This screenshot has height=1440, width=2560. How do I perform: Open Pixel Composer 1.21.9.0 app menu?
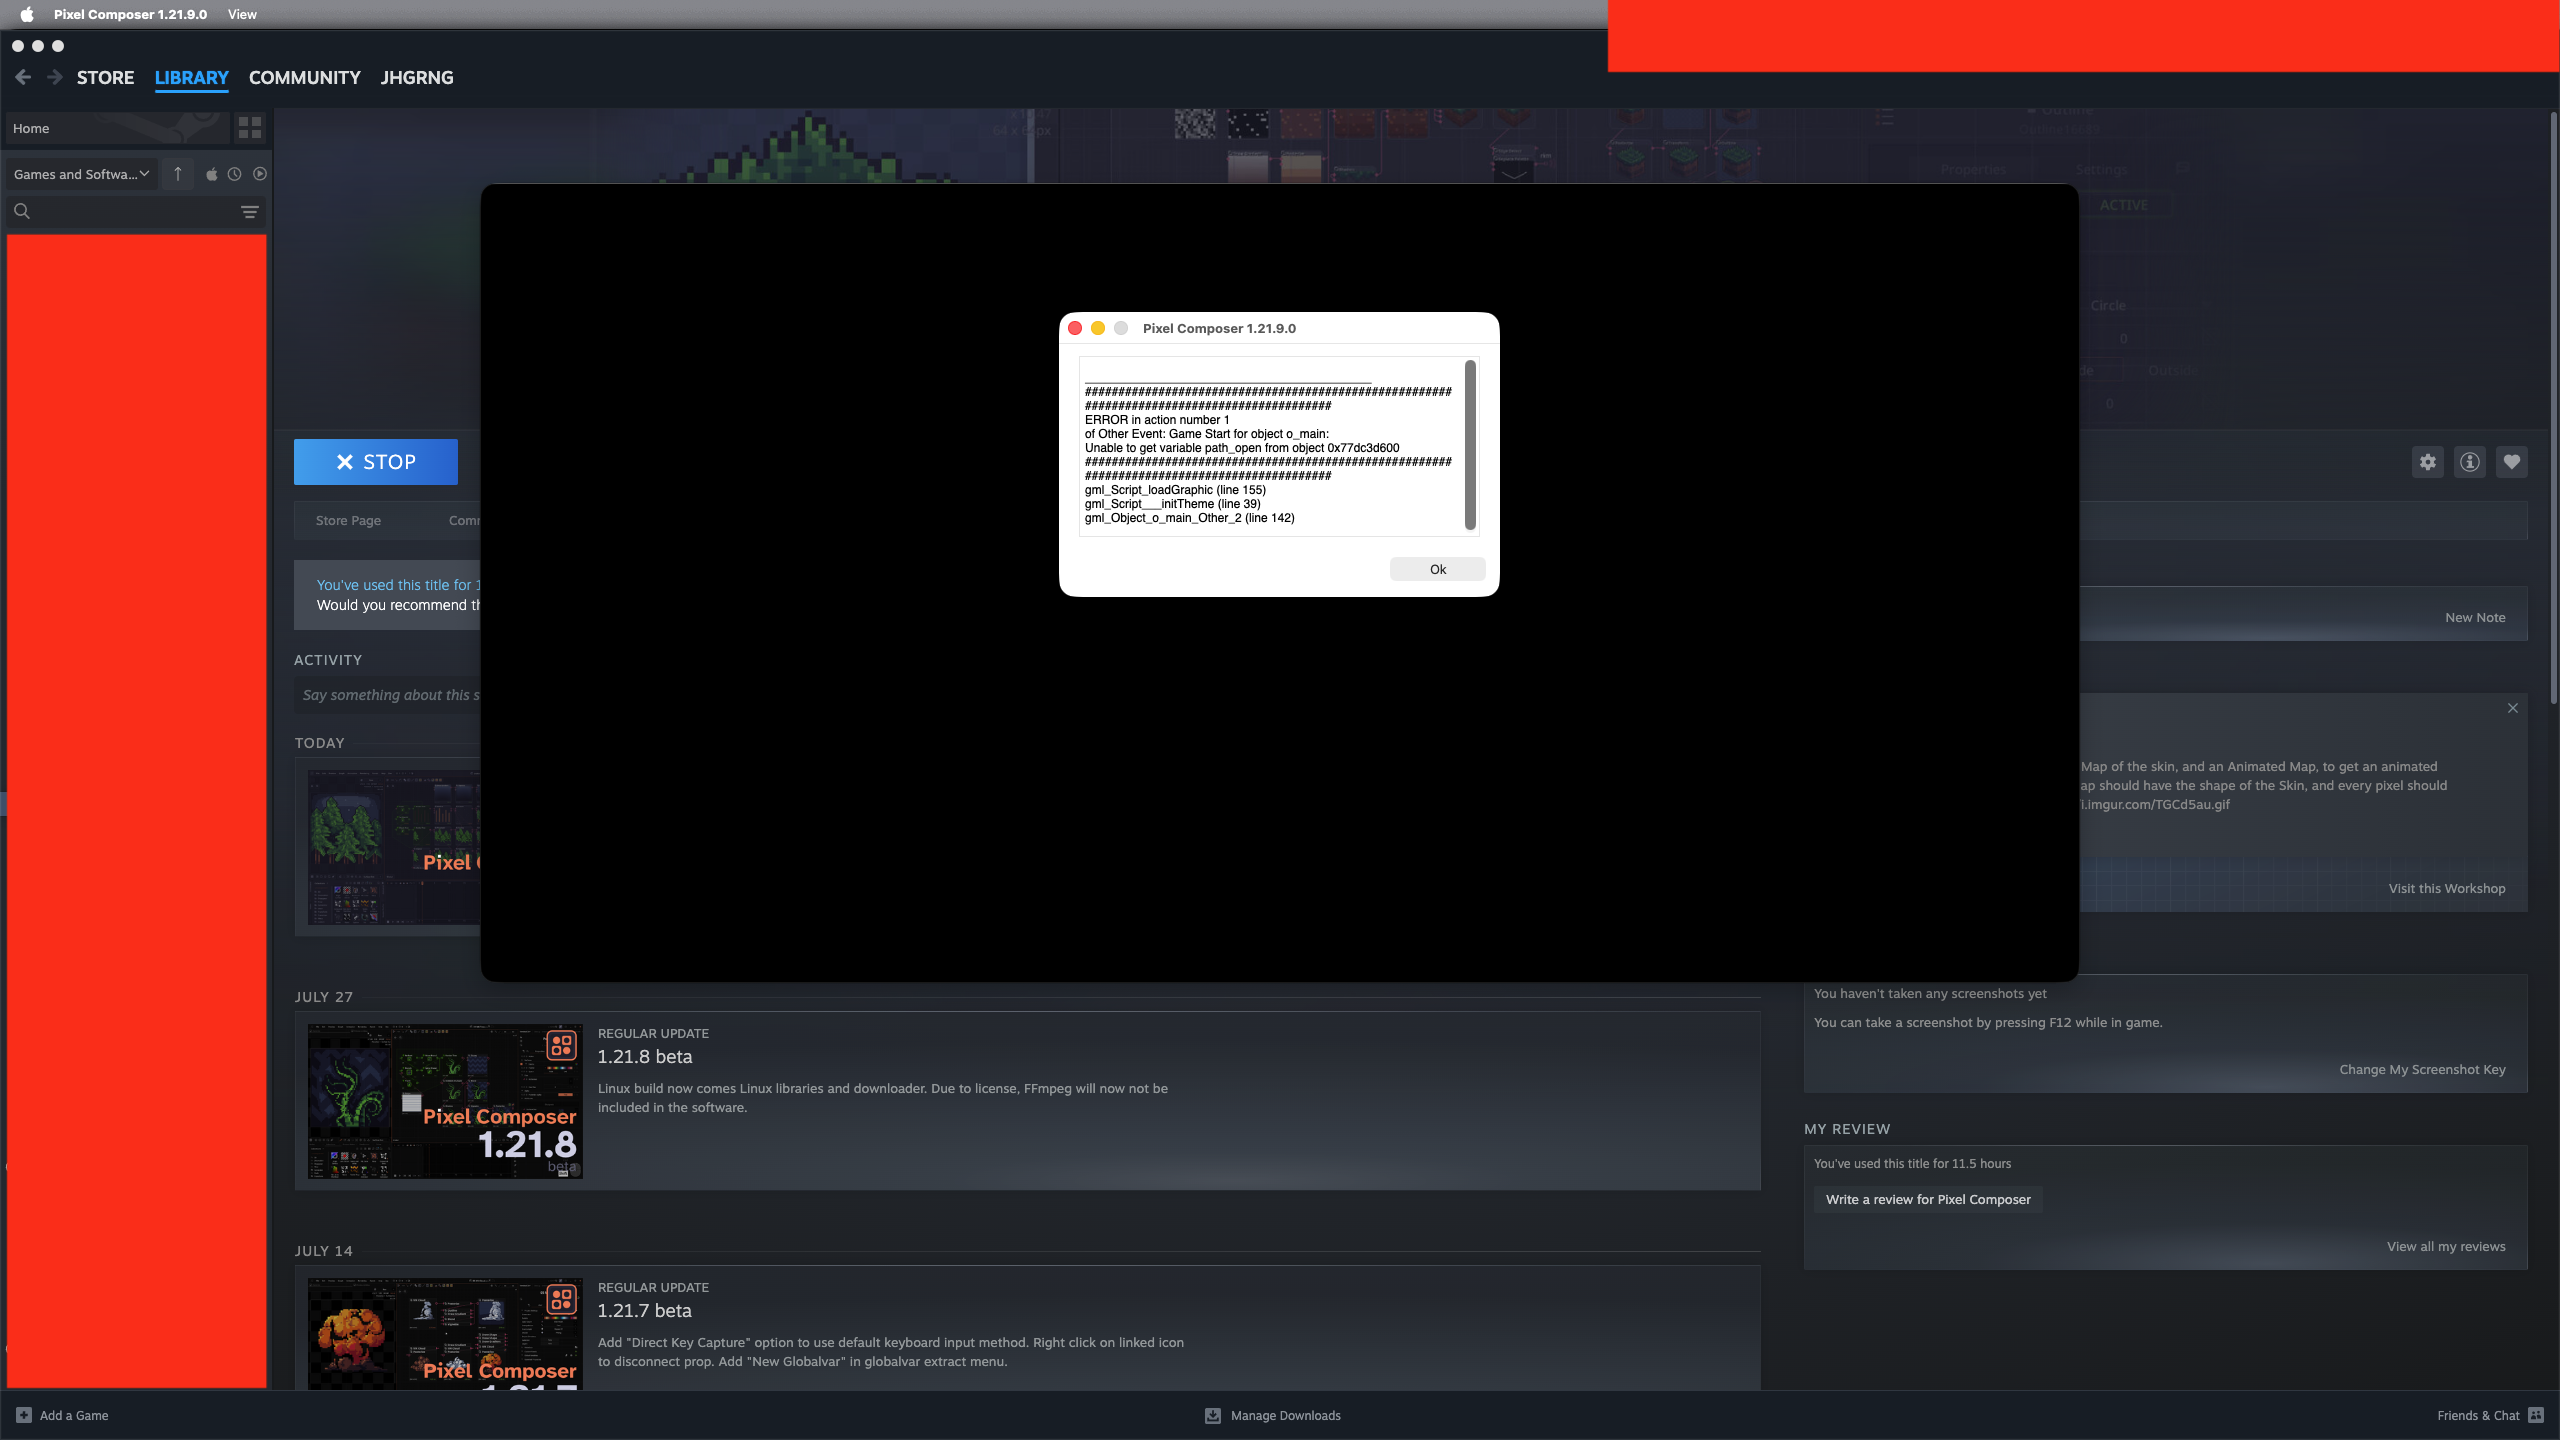(130, 14)
